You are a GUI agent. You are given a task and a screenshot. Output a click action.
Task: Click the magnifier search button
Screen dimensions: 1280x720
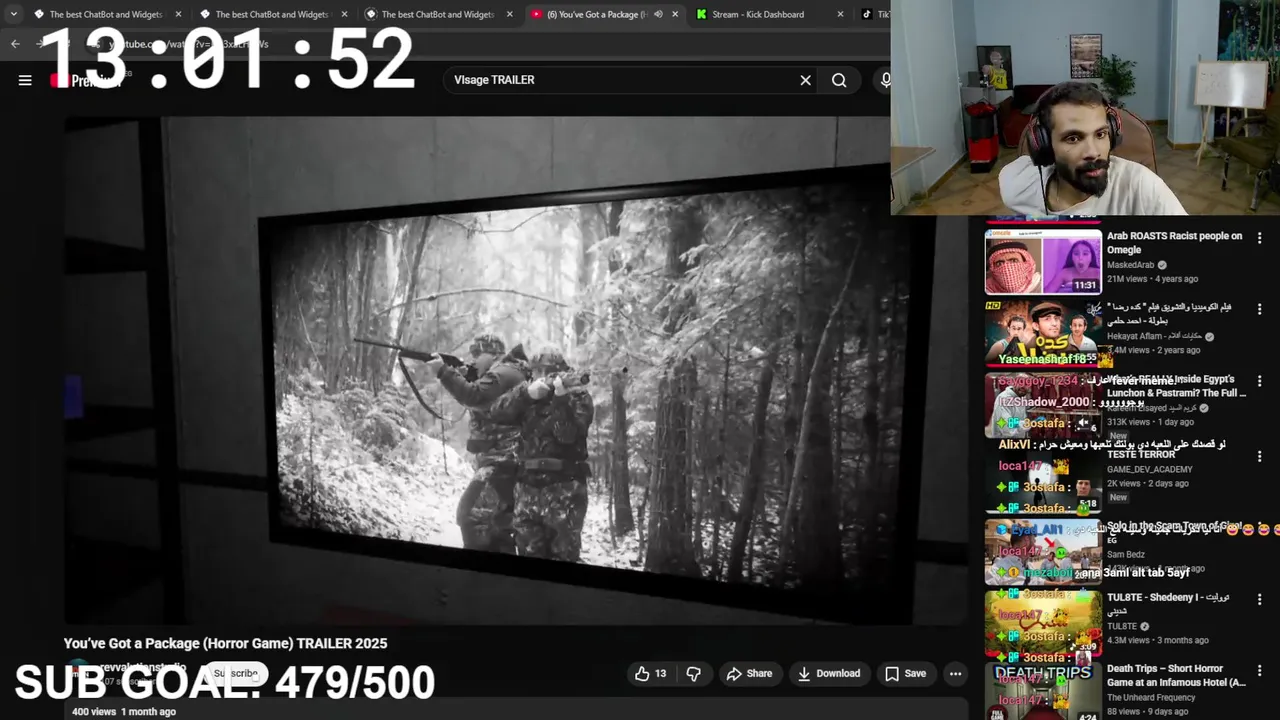pyautogui.click(x=839, y=80)
